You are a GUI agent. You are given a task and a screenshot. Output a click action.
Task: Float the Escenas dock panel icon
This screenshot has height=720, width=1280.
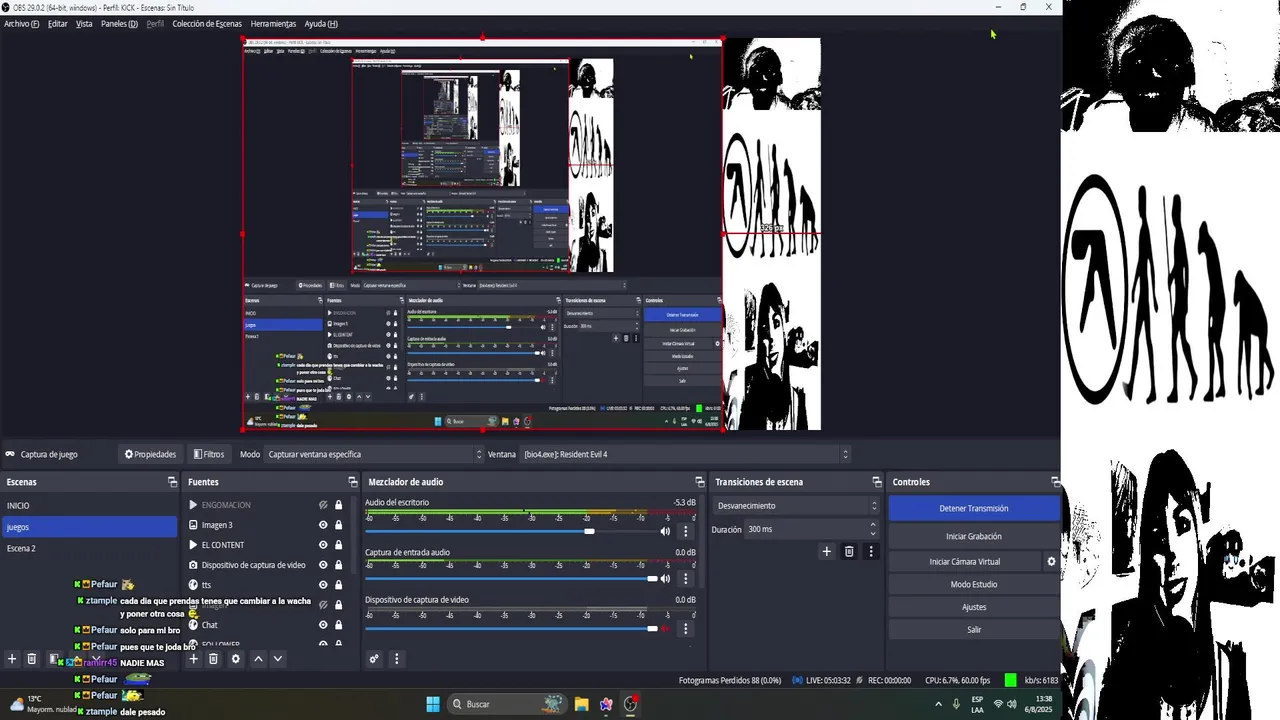click(x=172, y=482)
